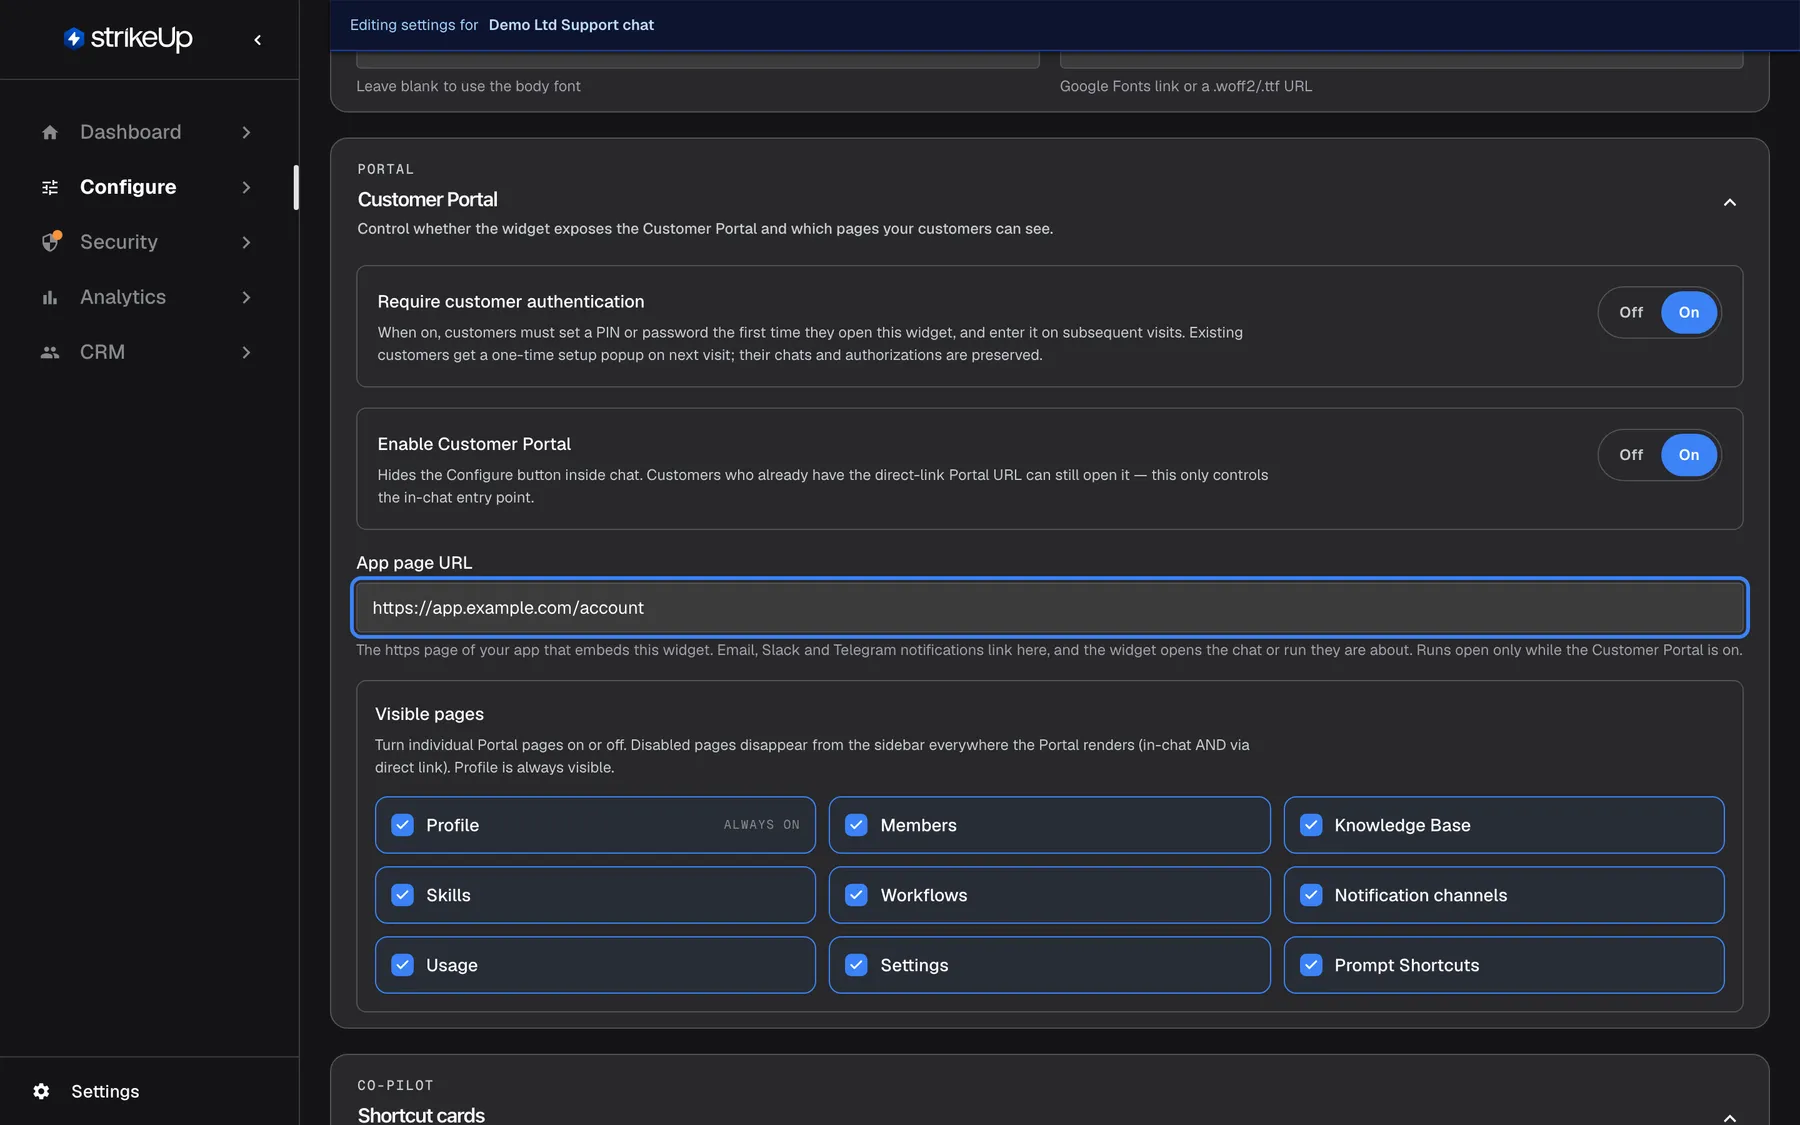Collapse the Customer Portal section
1800x1125 pixels.
click(1729, 203)
